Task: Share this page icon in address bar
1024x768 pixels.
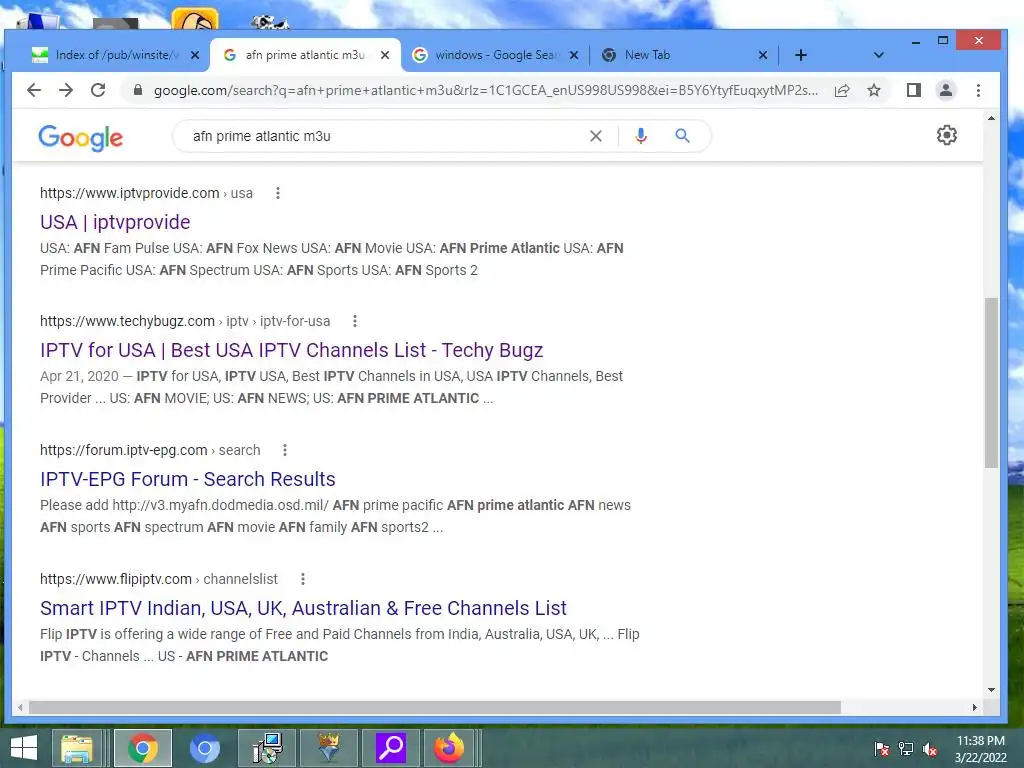Action: (842, 90)
